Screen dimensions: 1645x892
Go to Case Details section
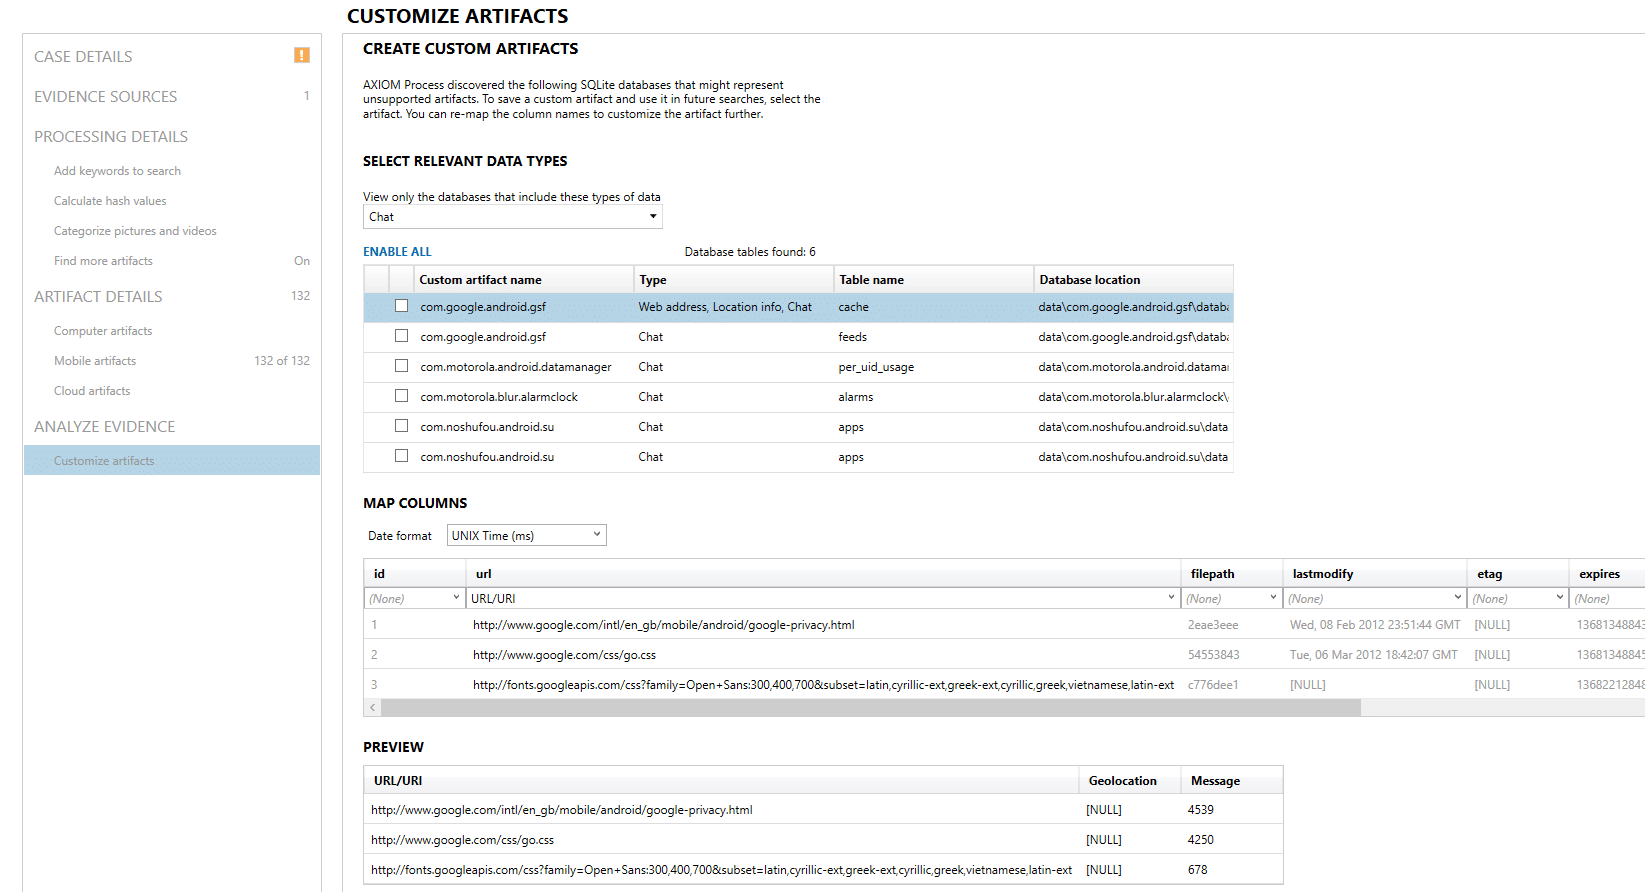click(x=83, y=57)
